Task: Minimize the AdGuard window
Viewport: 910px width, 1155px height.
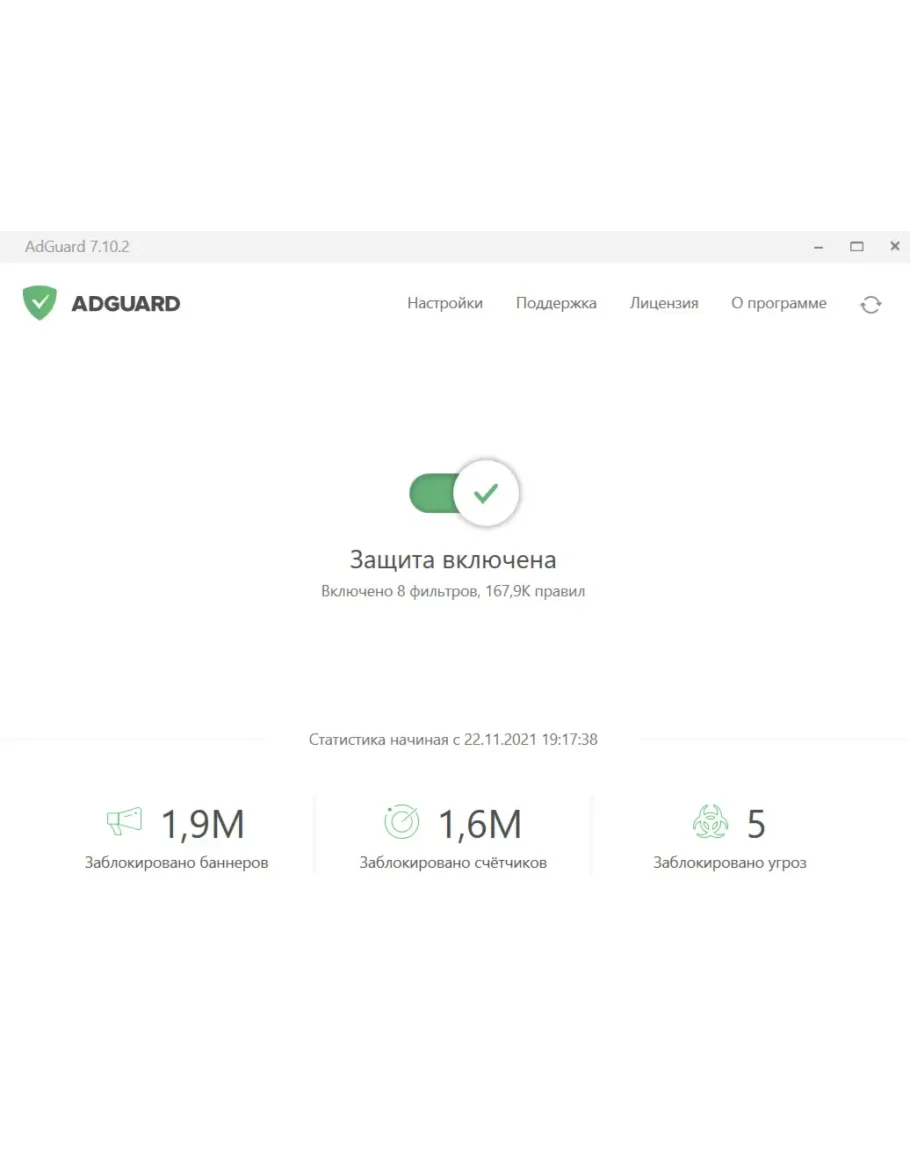Action: (819, 247)
